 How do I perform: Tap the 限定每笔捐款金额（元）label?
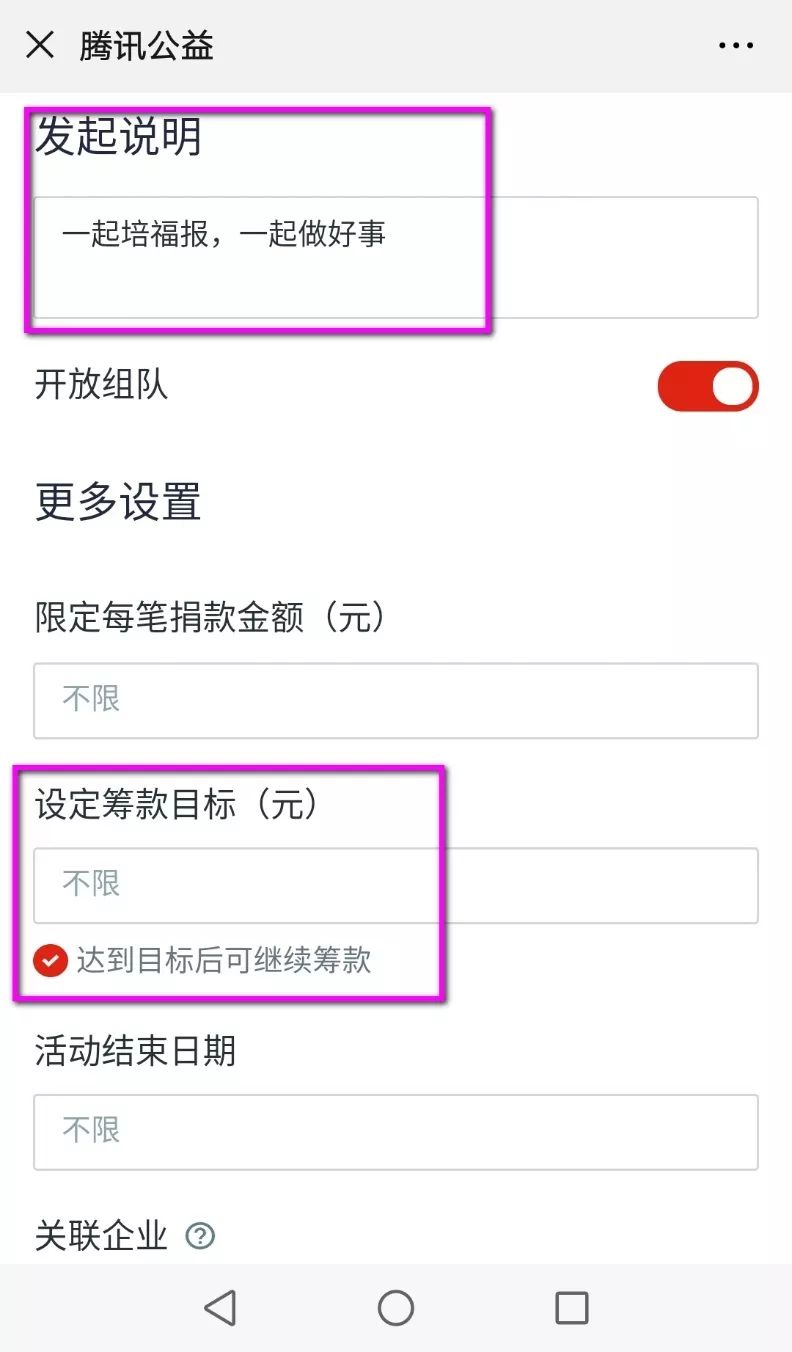click(210, 618)
